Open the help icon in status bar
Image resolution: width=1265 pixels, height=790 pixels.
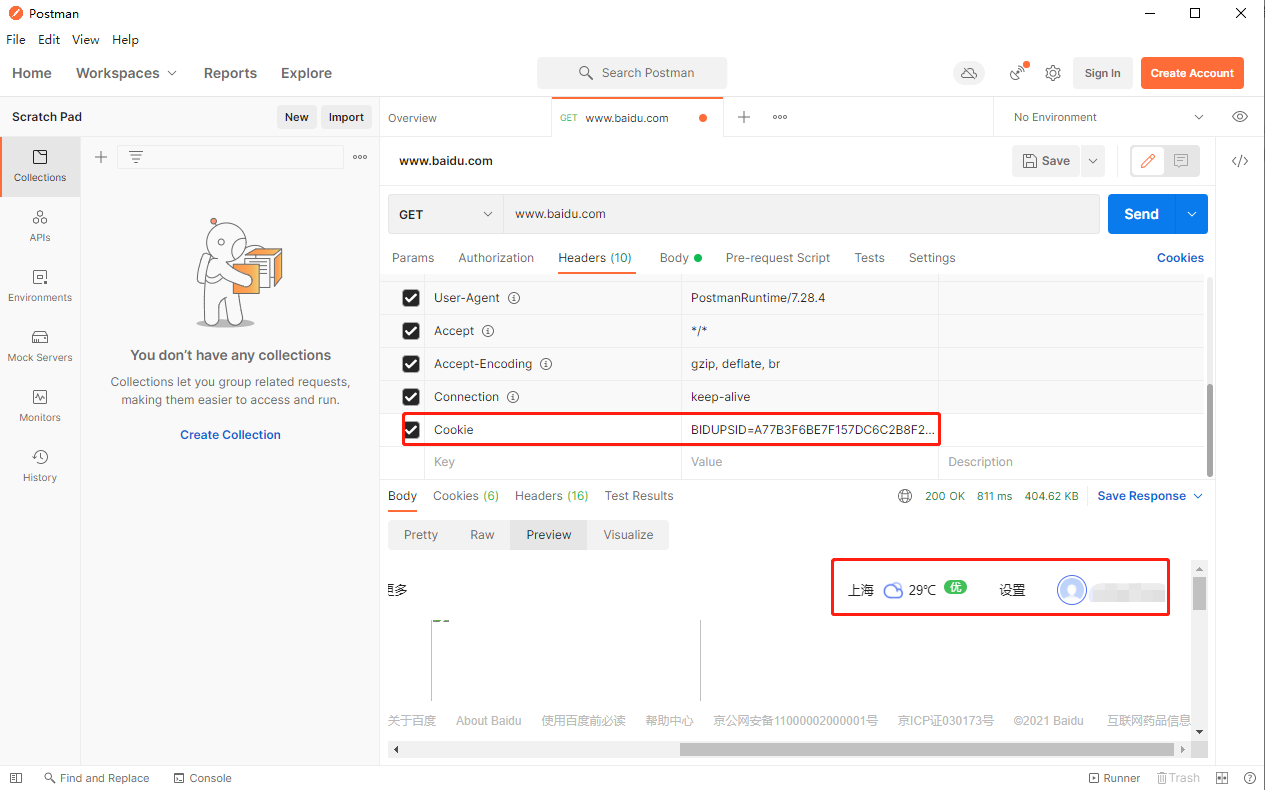coord(1249,778)
